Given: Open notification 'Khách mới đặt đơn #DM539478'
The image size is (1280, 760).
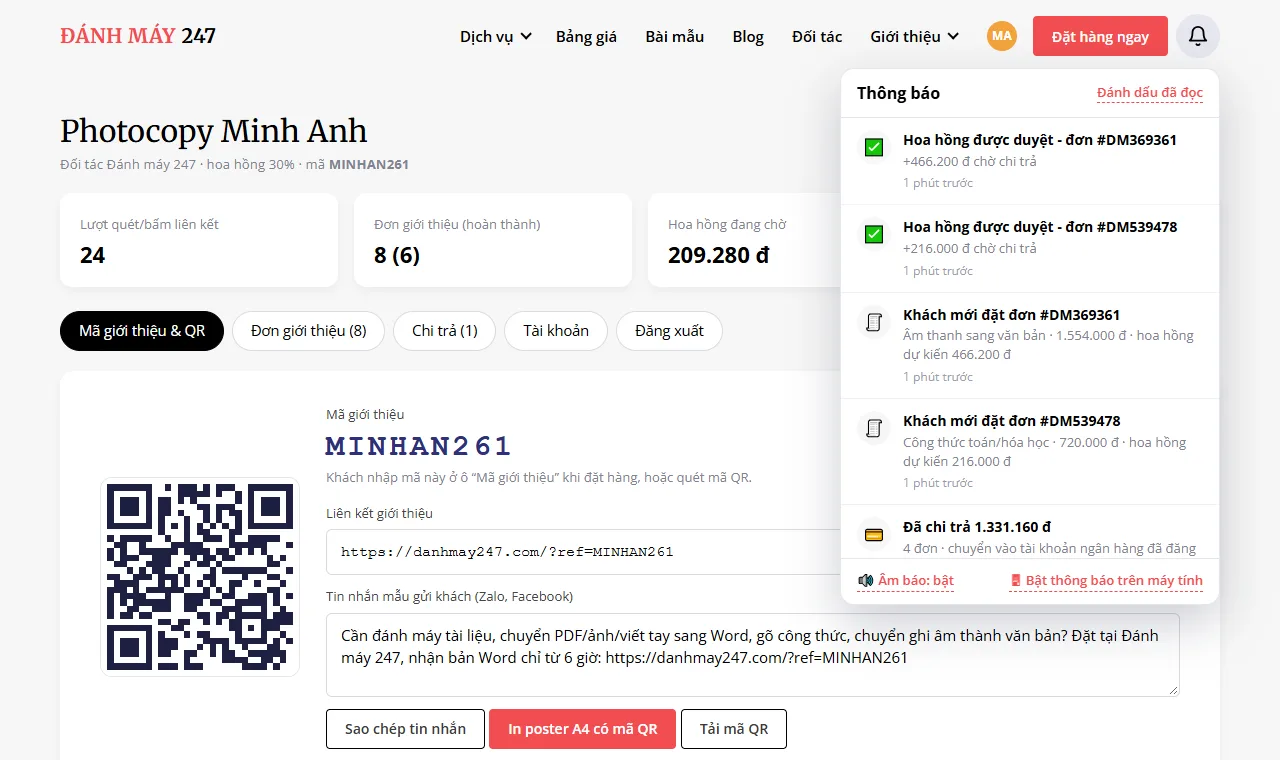Looking at the screenshot, I should 1030,451.
